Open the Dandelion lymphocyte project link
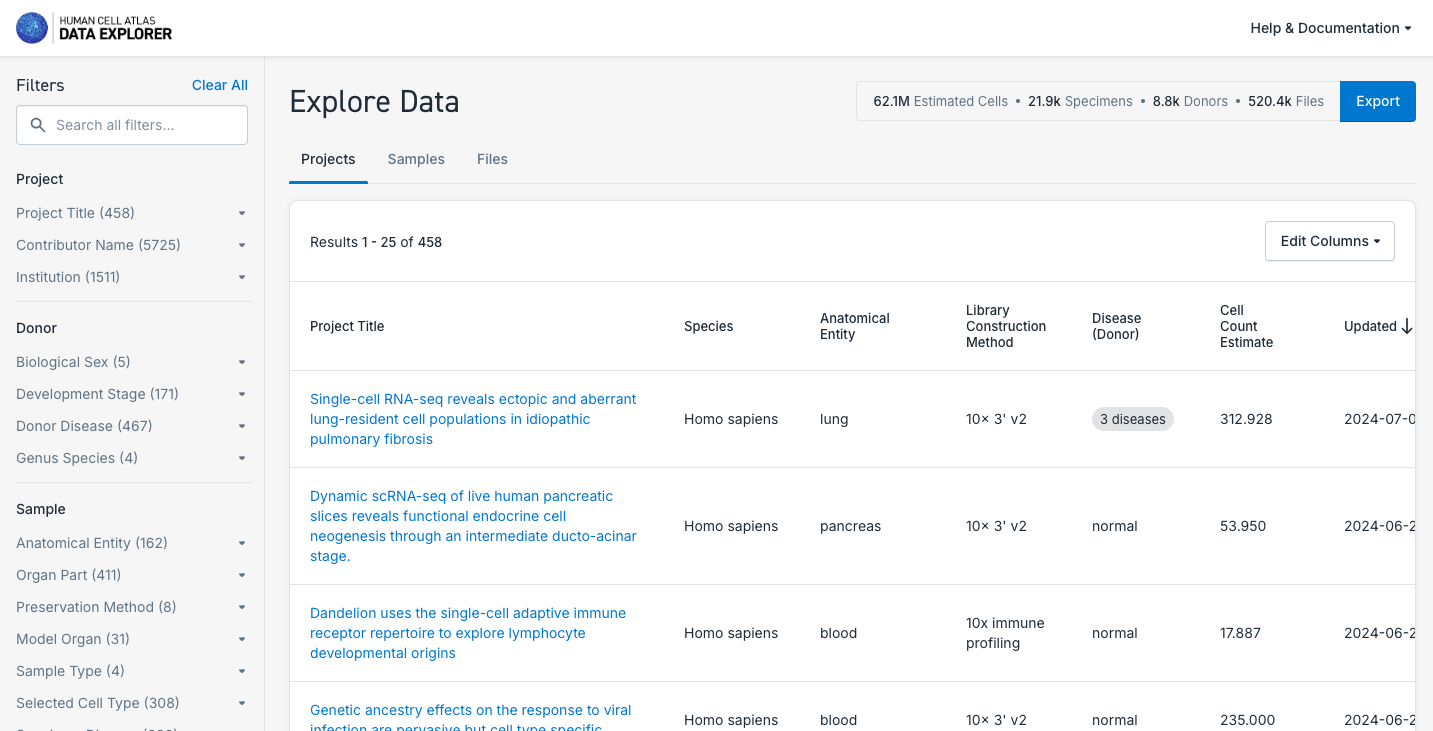This screenshot has height=731, width=1433. point(468,633)
